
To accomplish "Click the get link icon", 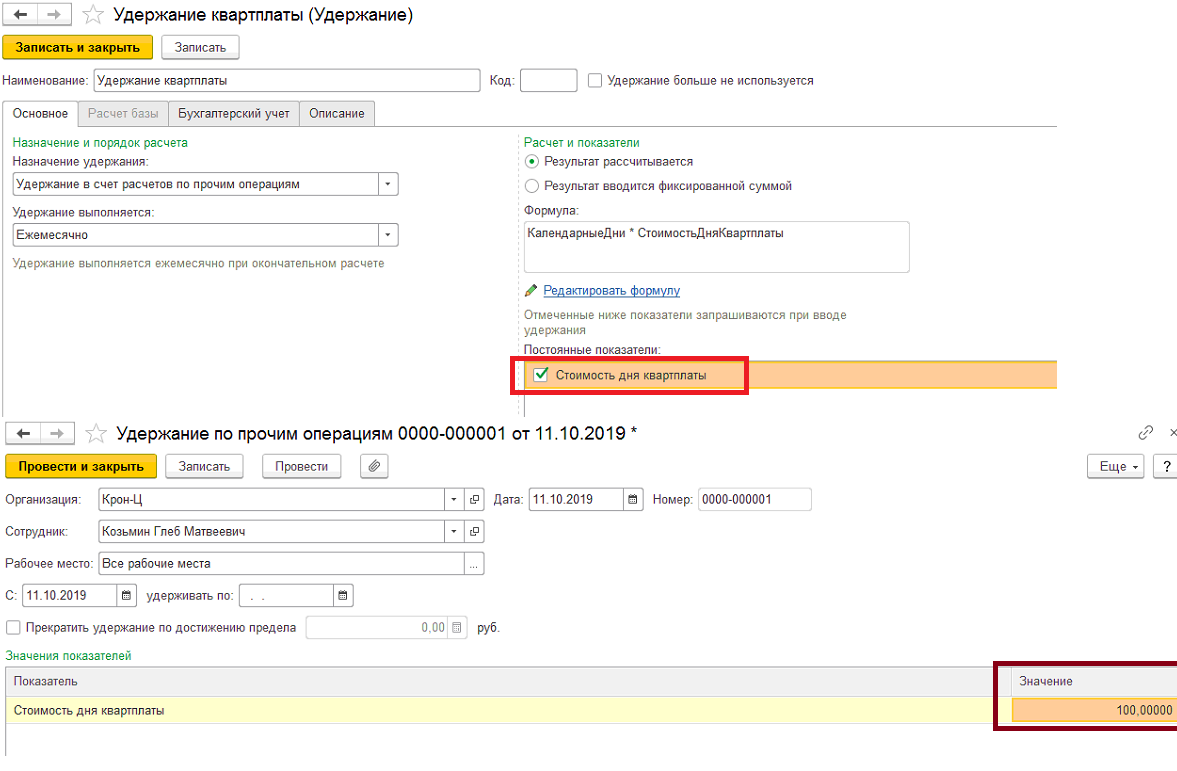I will 1145,433.
